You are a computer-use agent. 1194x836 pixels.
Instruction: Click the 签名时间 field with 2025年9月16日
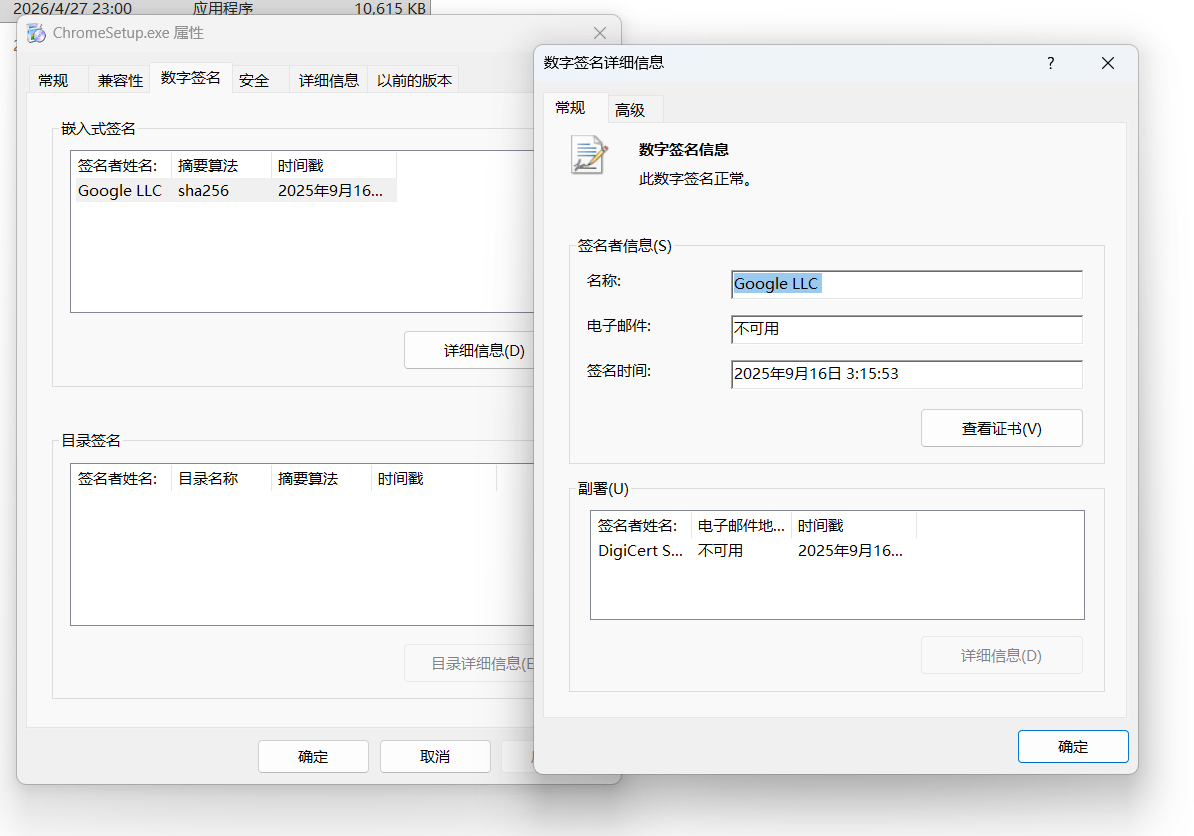[x=906, y=374]
